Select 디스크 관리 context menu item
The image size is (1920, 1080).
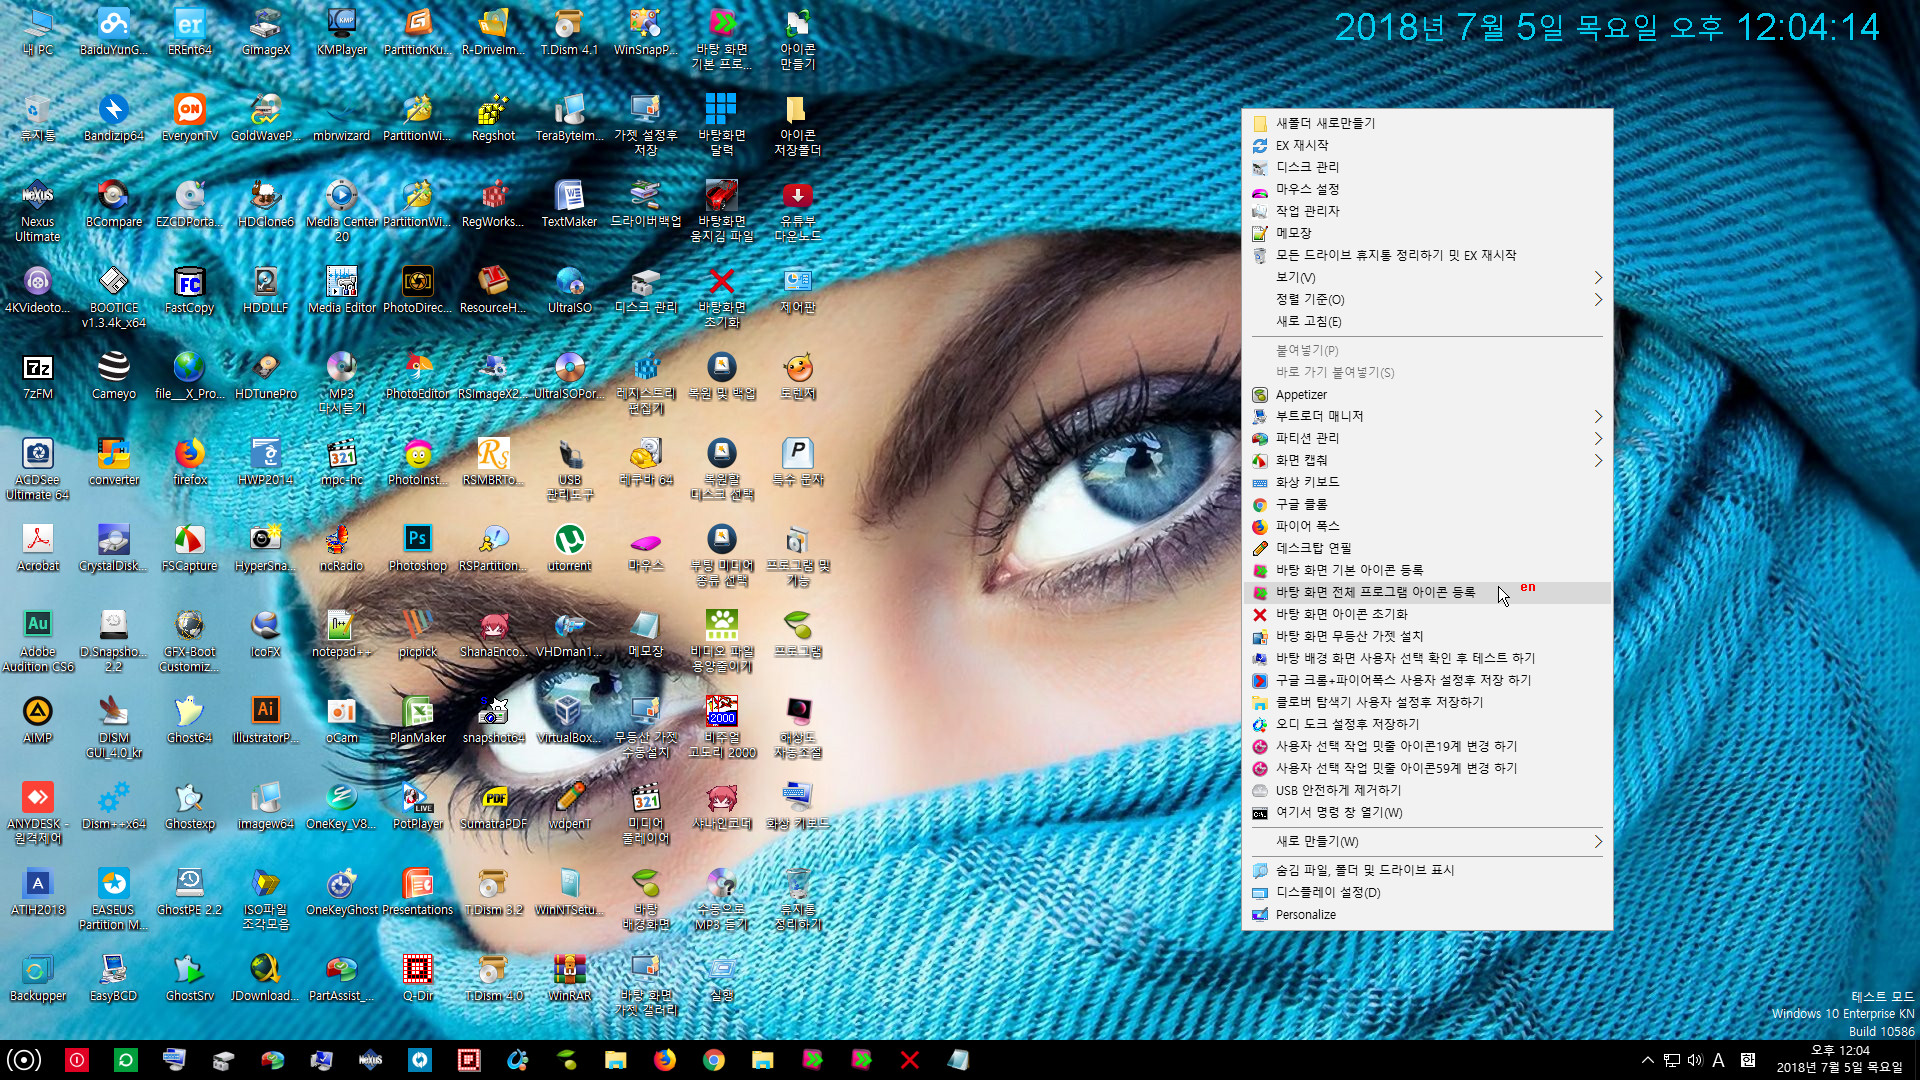[1427, 167]
